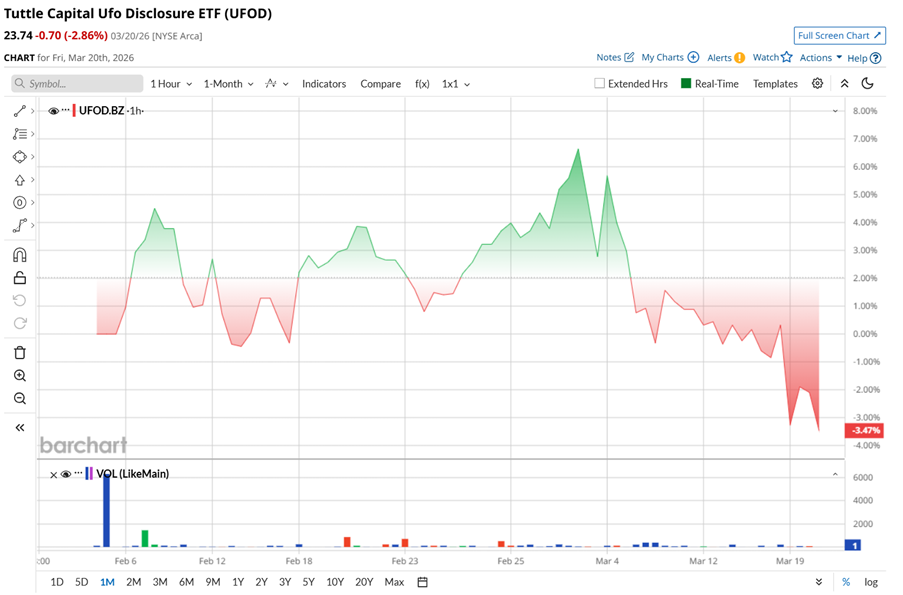The height and width of the screenshot is (595, 903).
Task: Zoom out with the magnifier minus
Action: click(x=20, y=399)
